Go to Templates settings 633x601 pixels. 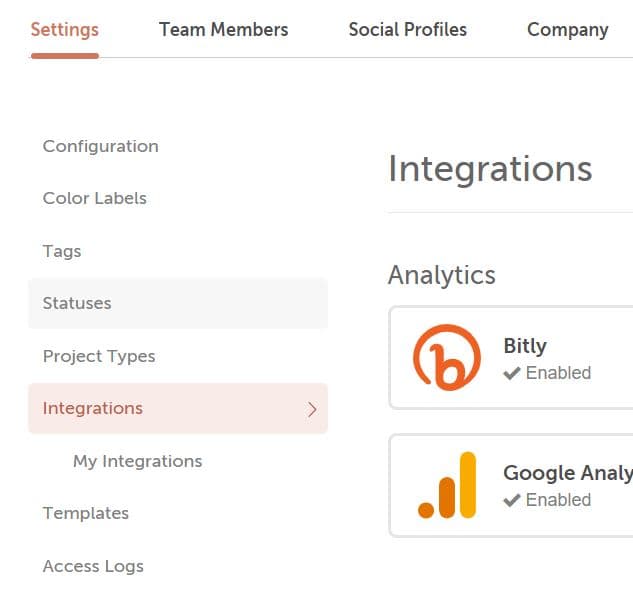click(85, 513)
